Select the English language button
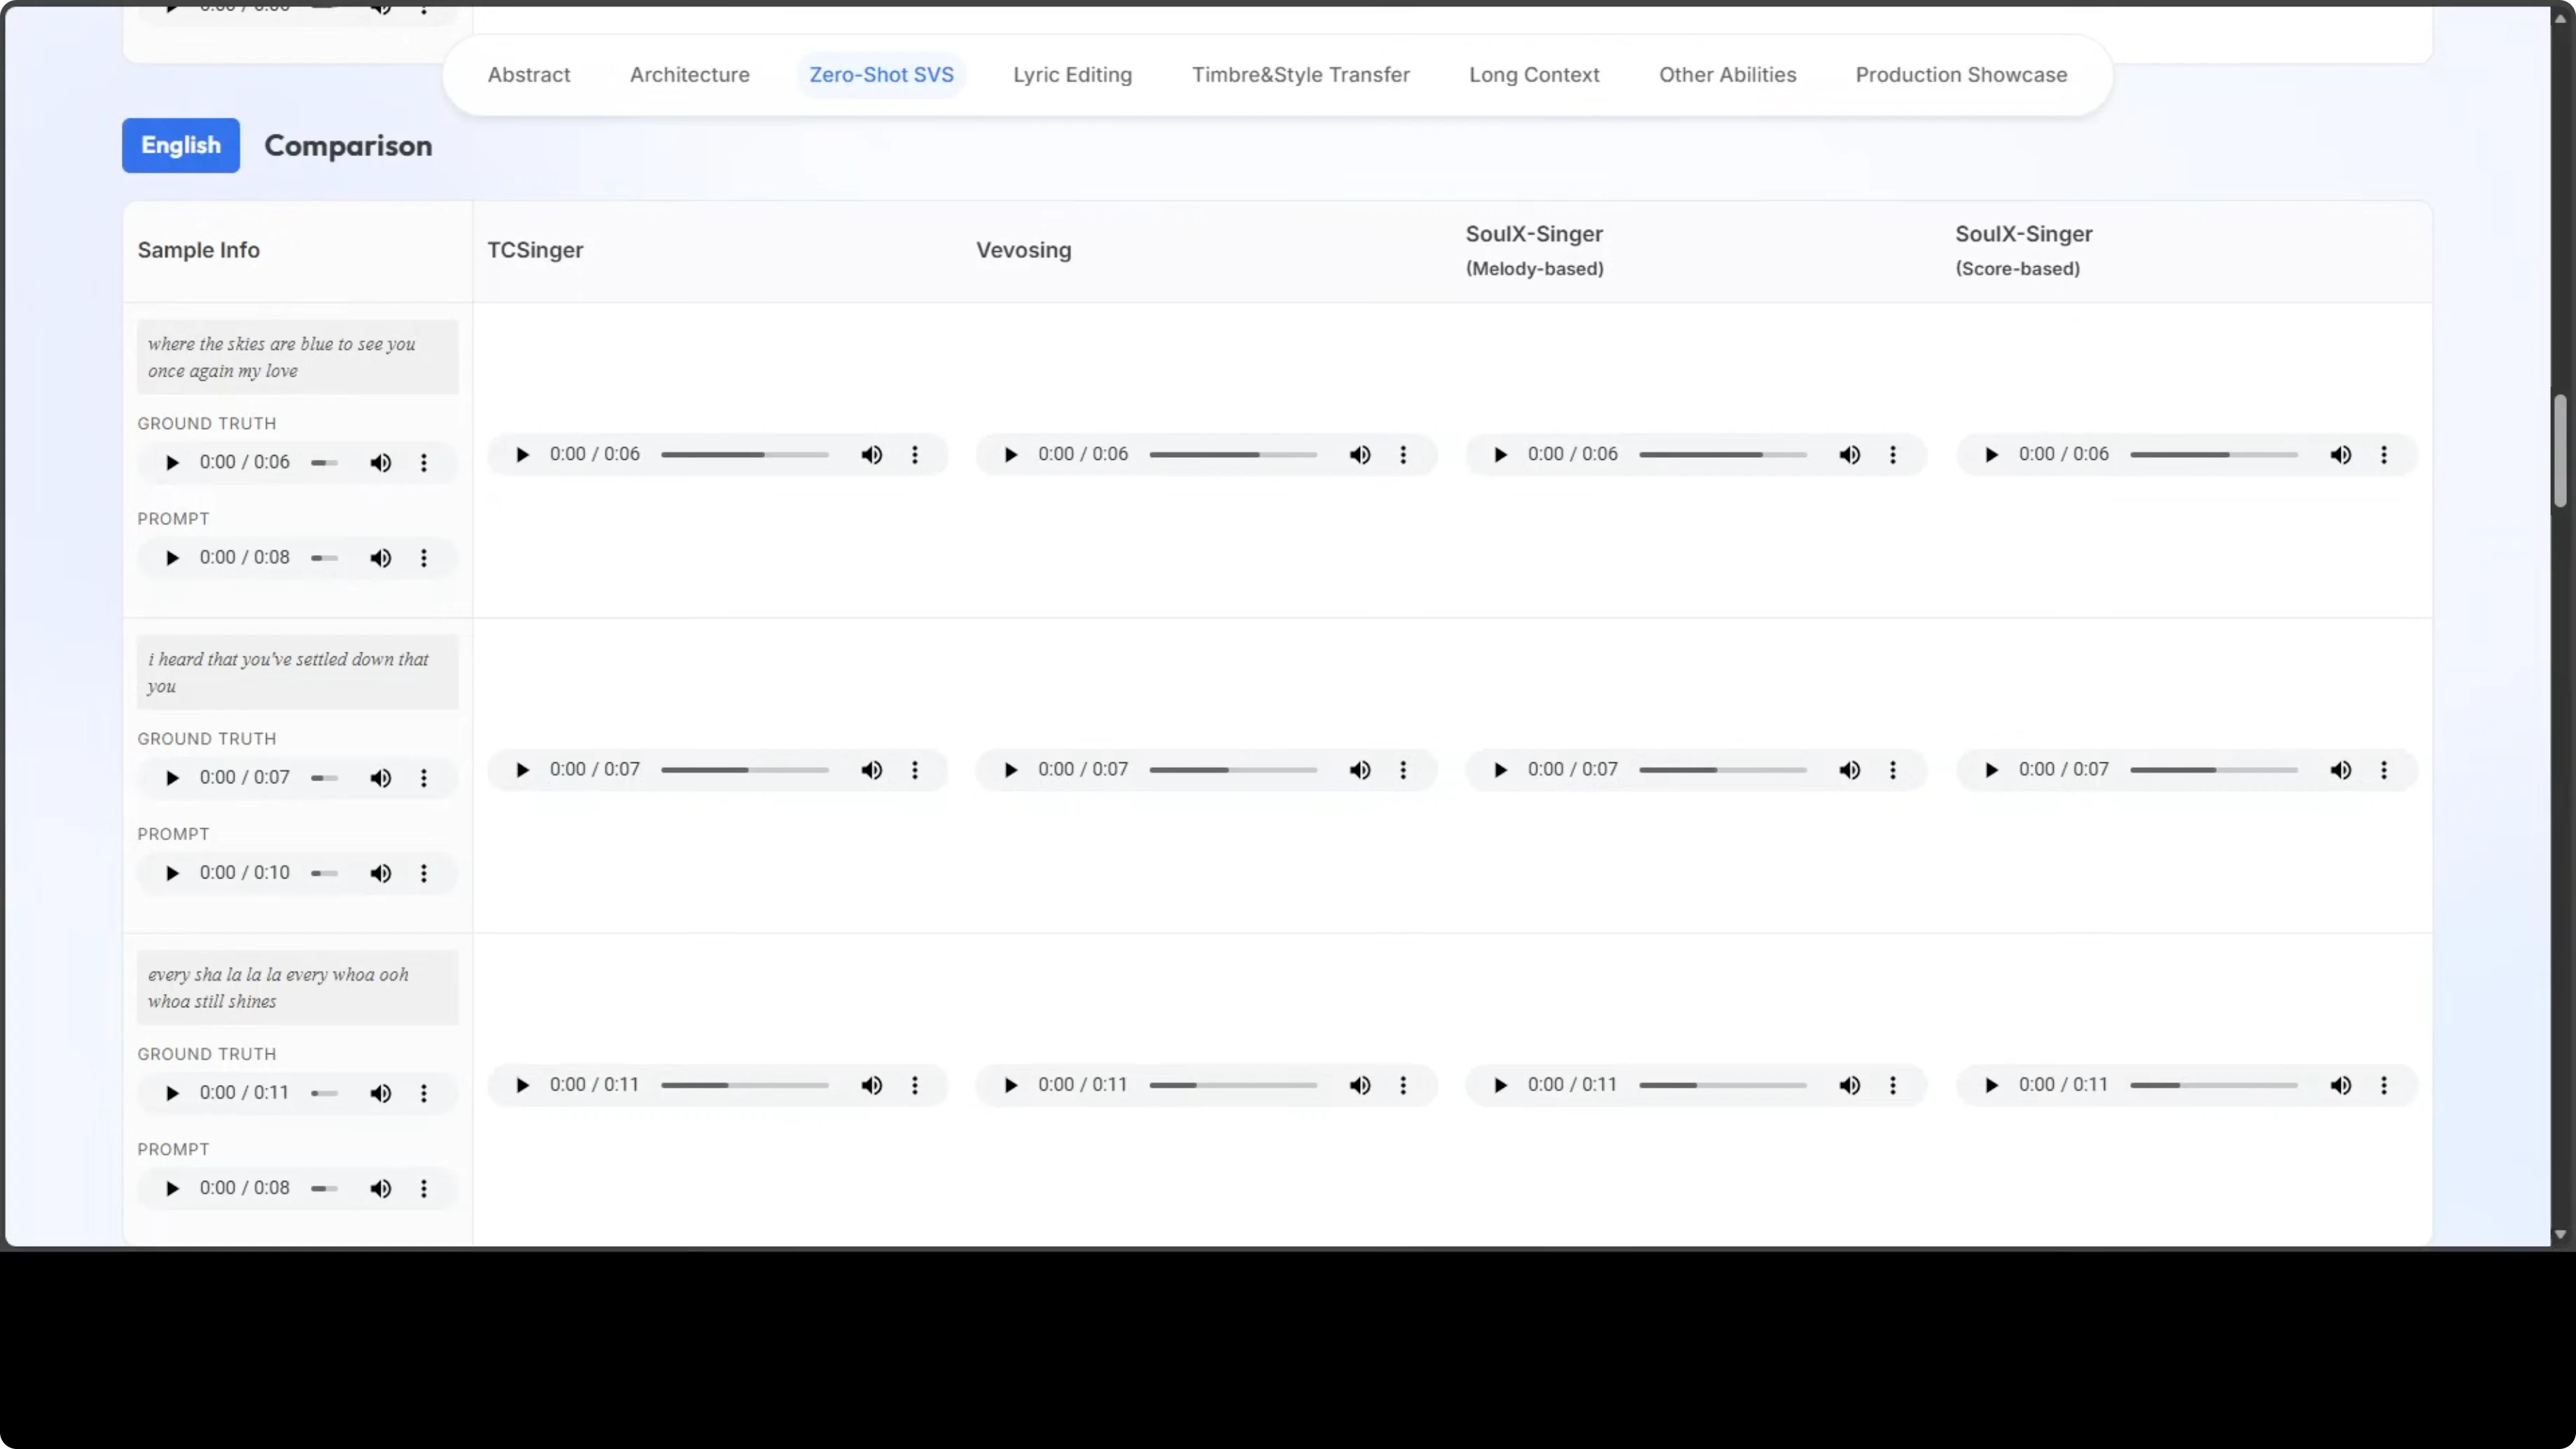 pos(181,146)
